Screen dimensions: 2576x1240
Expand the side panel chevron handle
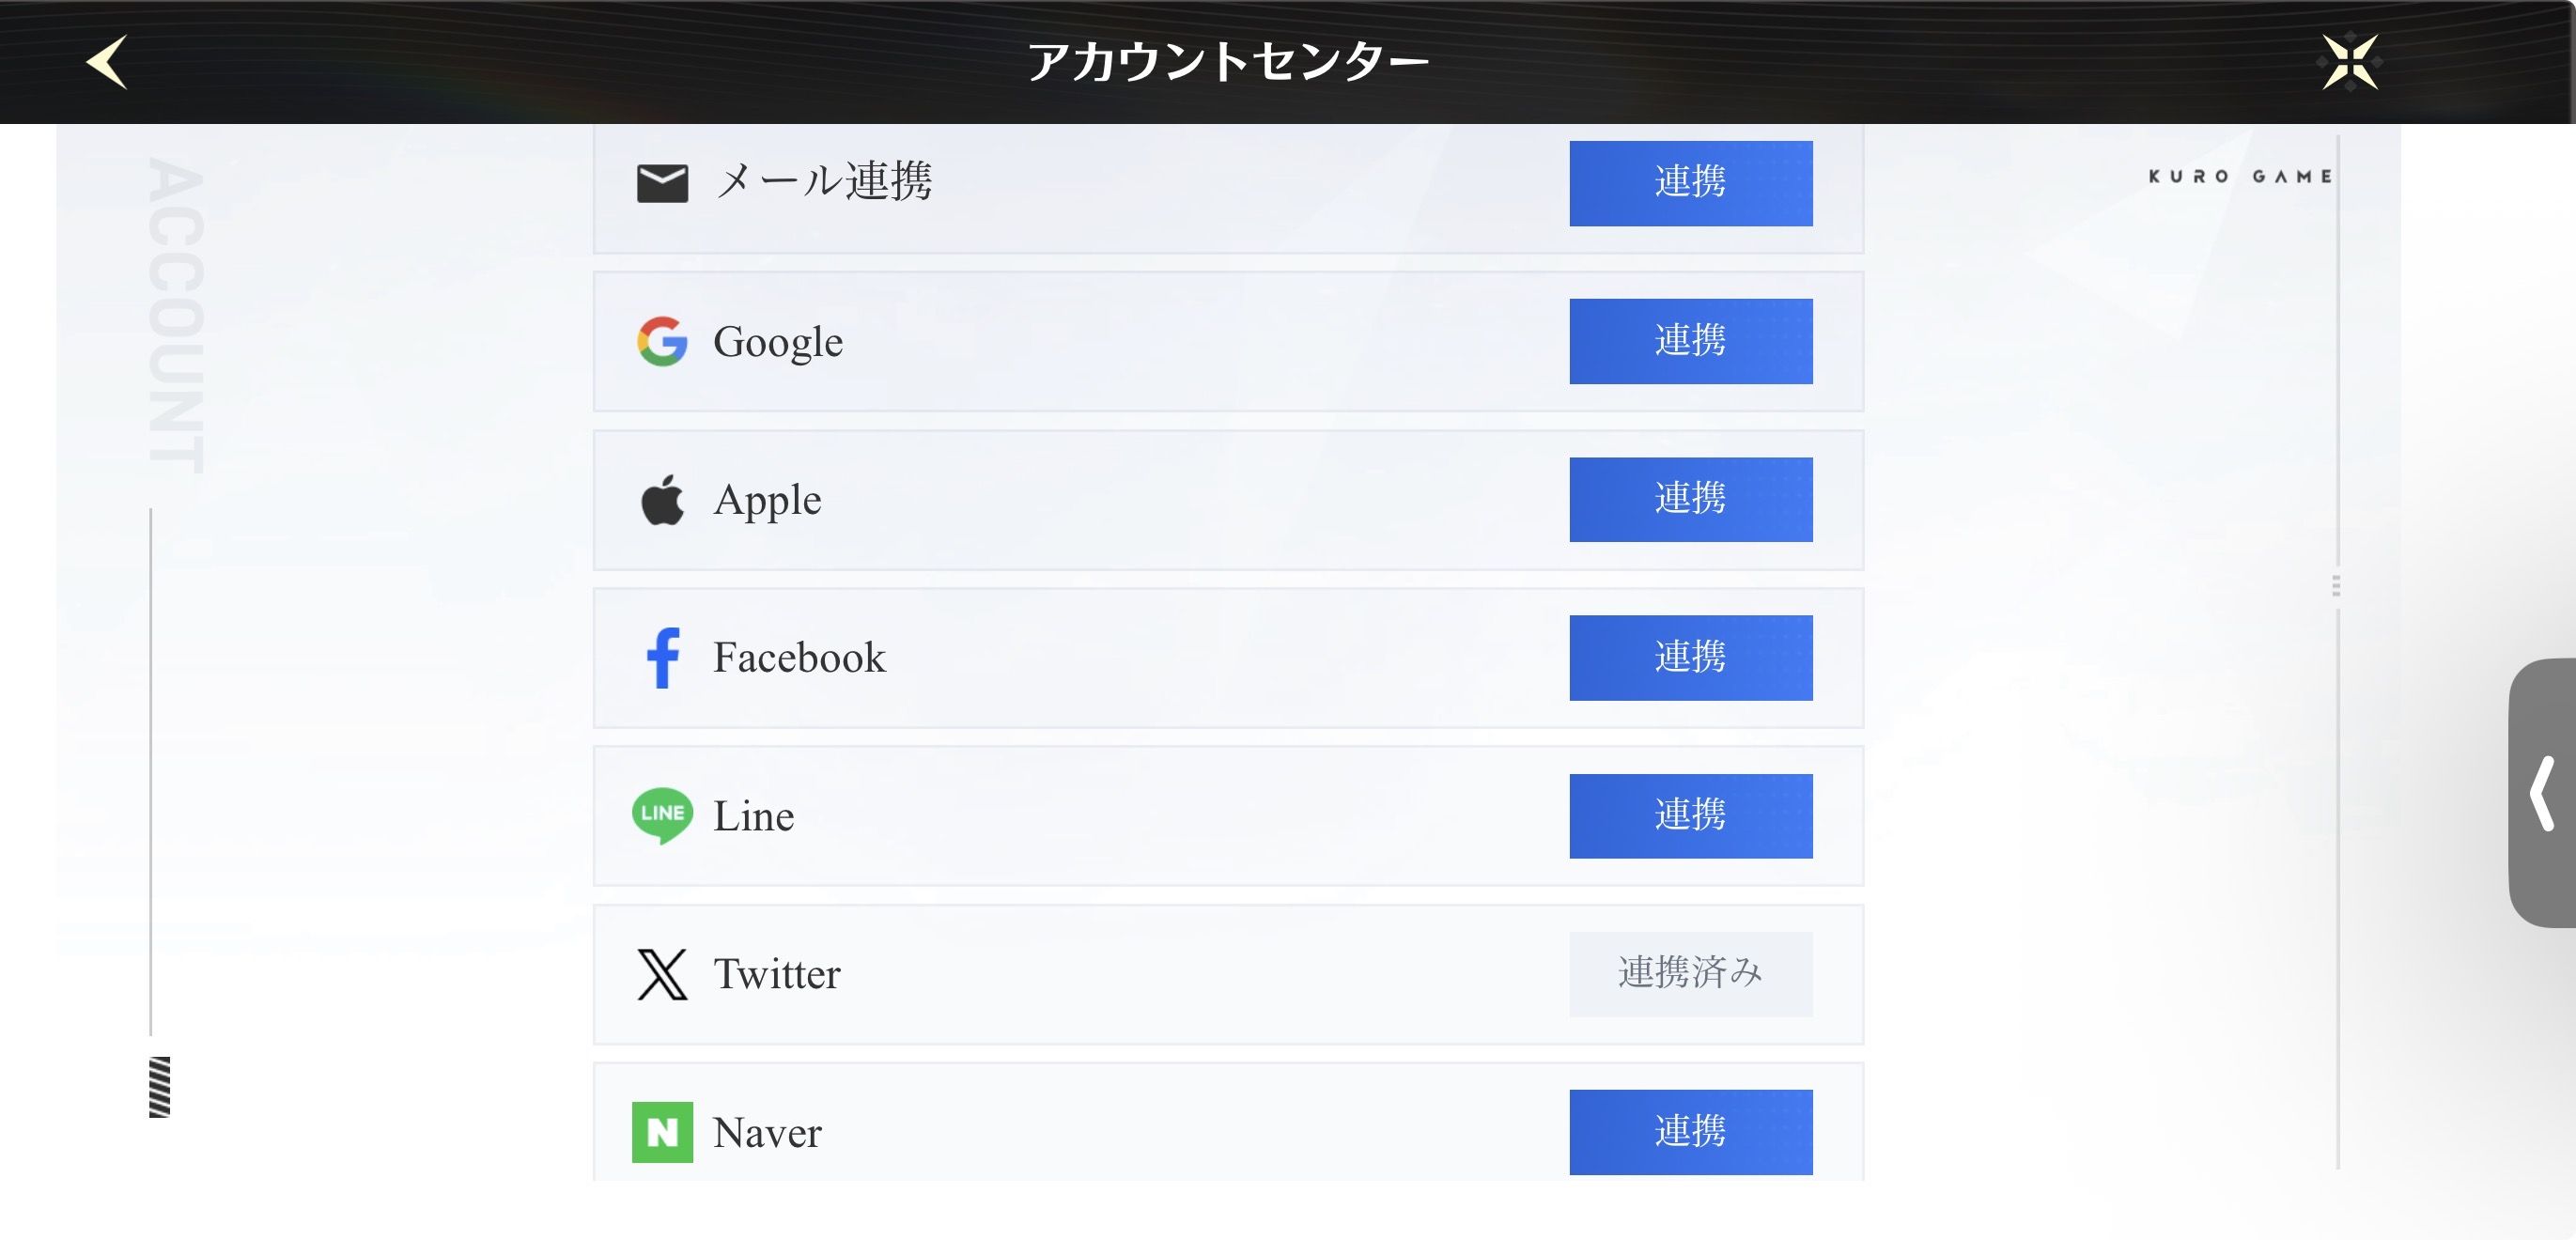tap(2543, 793)
